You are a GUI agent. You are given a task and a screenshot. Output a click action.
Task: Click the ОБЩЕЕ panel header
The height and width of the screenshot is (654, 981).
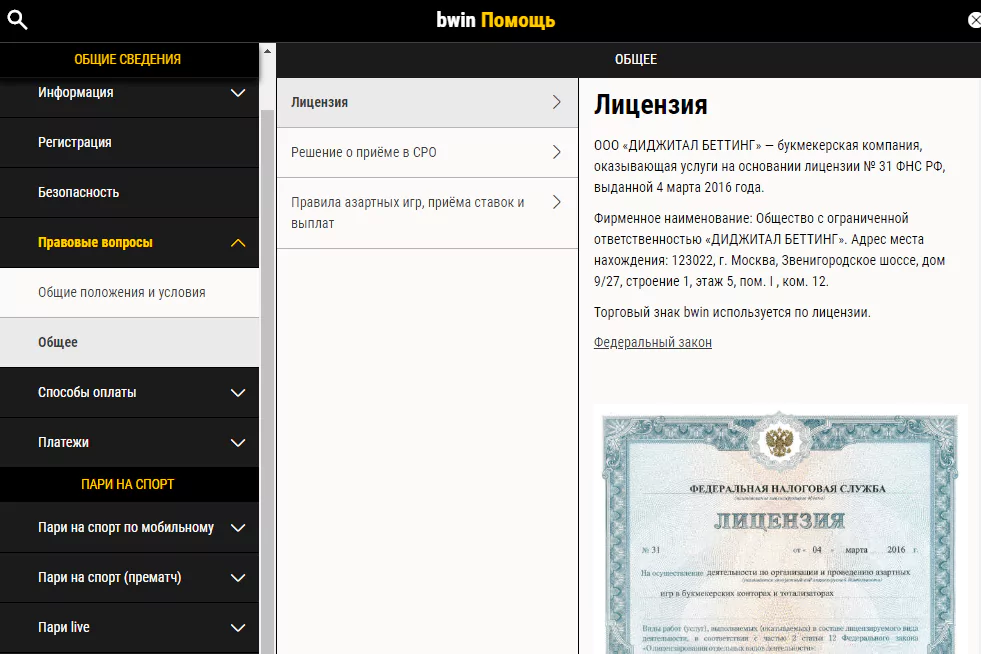coord(636,59)
